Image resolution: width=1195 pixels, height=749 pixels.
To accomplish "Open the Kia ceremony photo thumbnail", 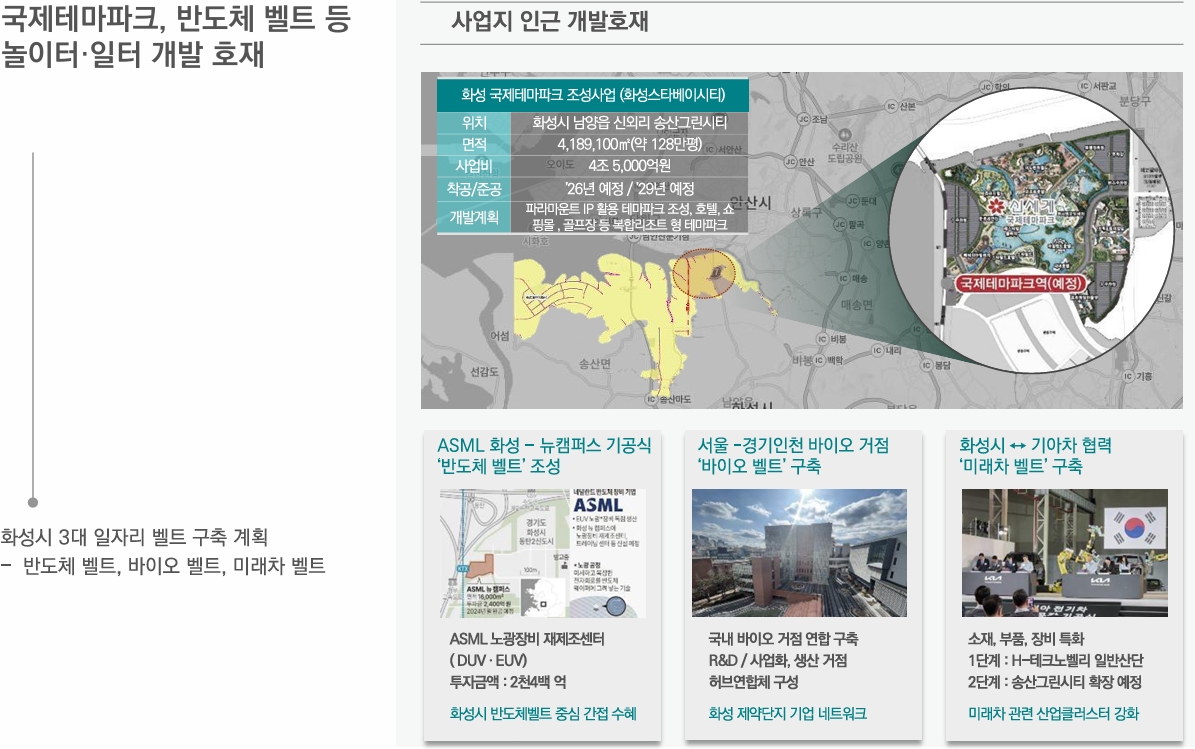I will 1065,553.
